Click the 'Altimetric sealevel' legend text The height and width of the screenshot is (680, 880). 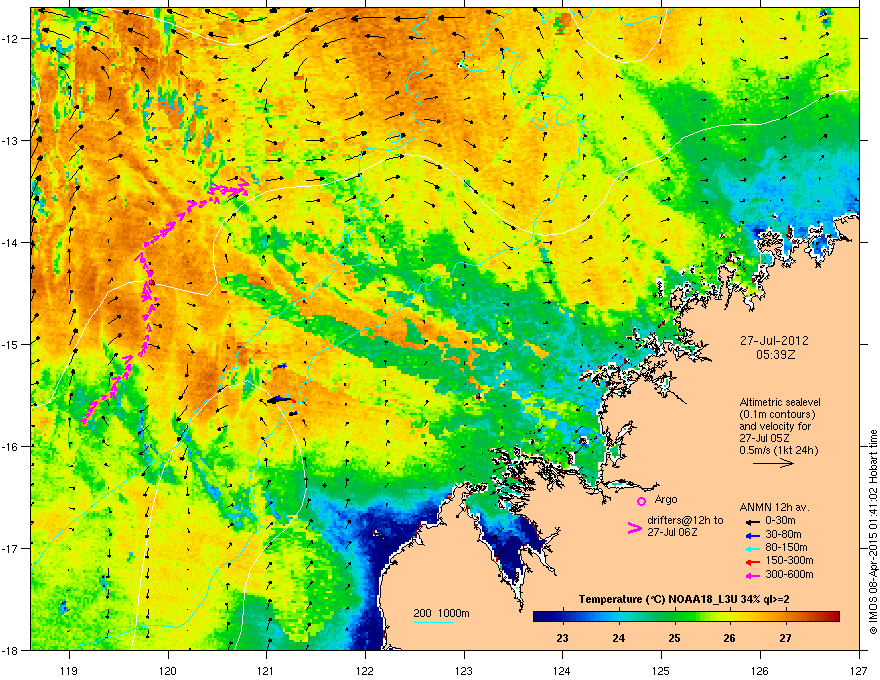coord(780,402)
